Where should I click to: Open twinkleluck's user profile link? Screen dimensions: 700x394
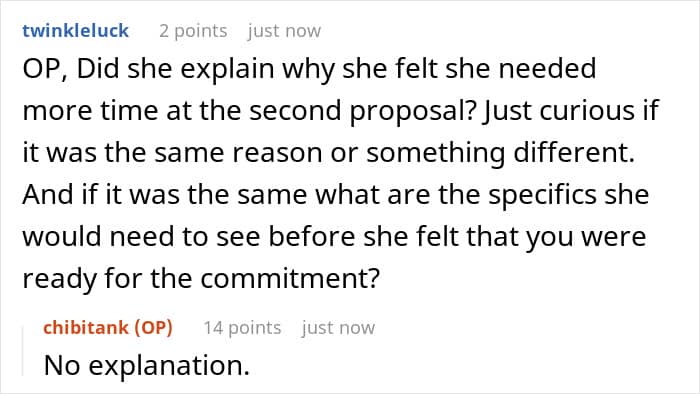[75, 31]
